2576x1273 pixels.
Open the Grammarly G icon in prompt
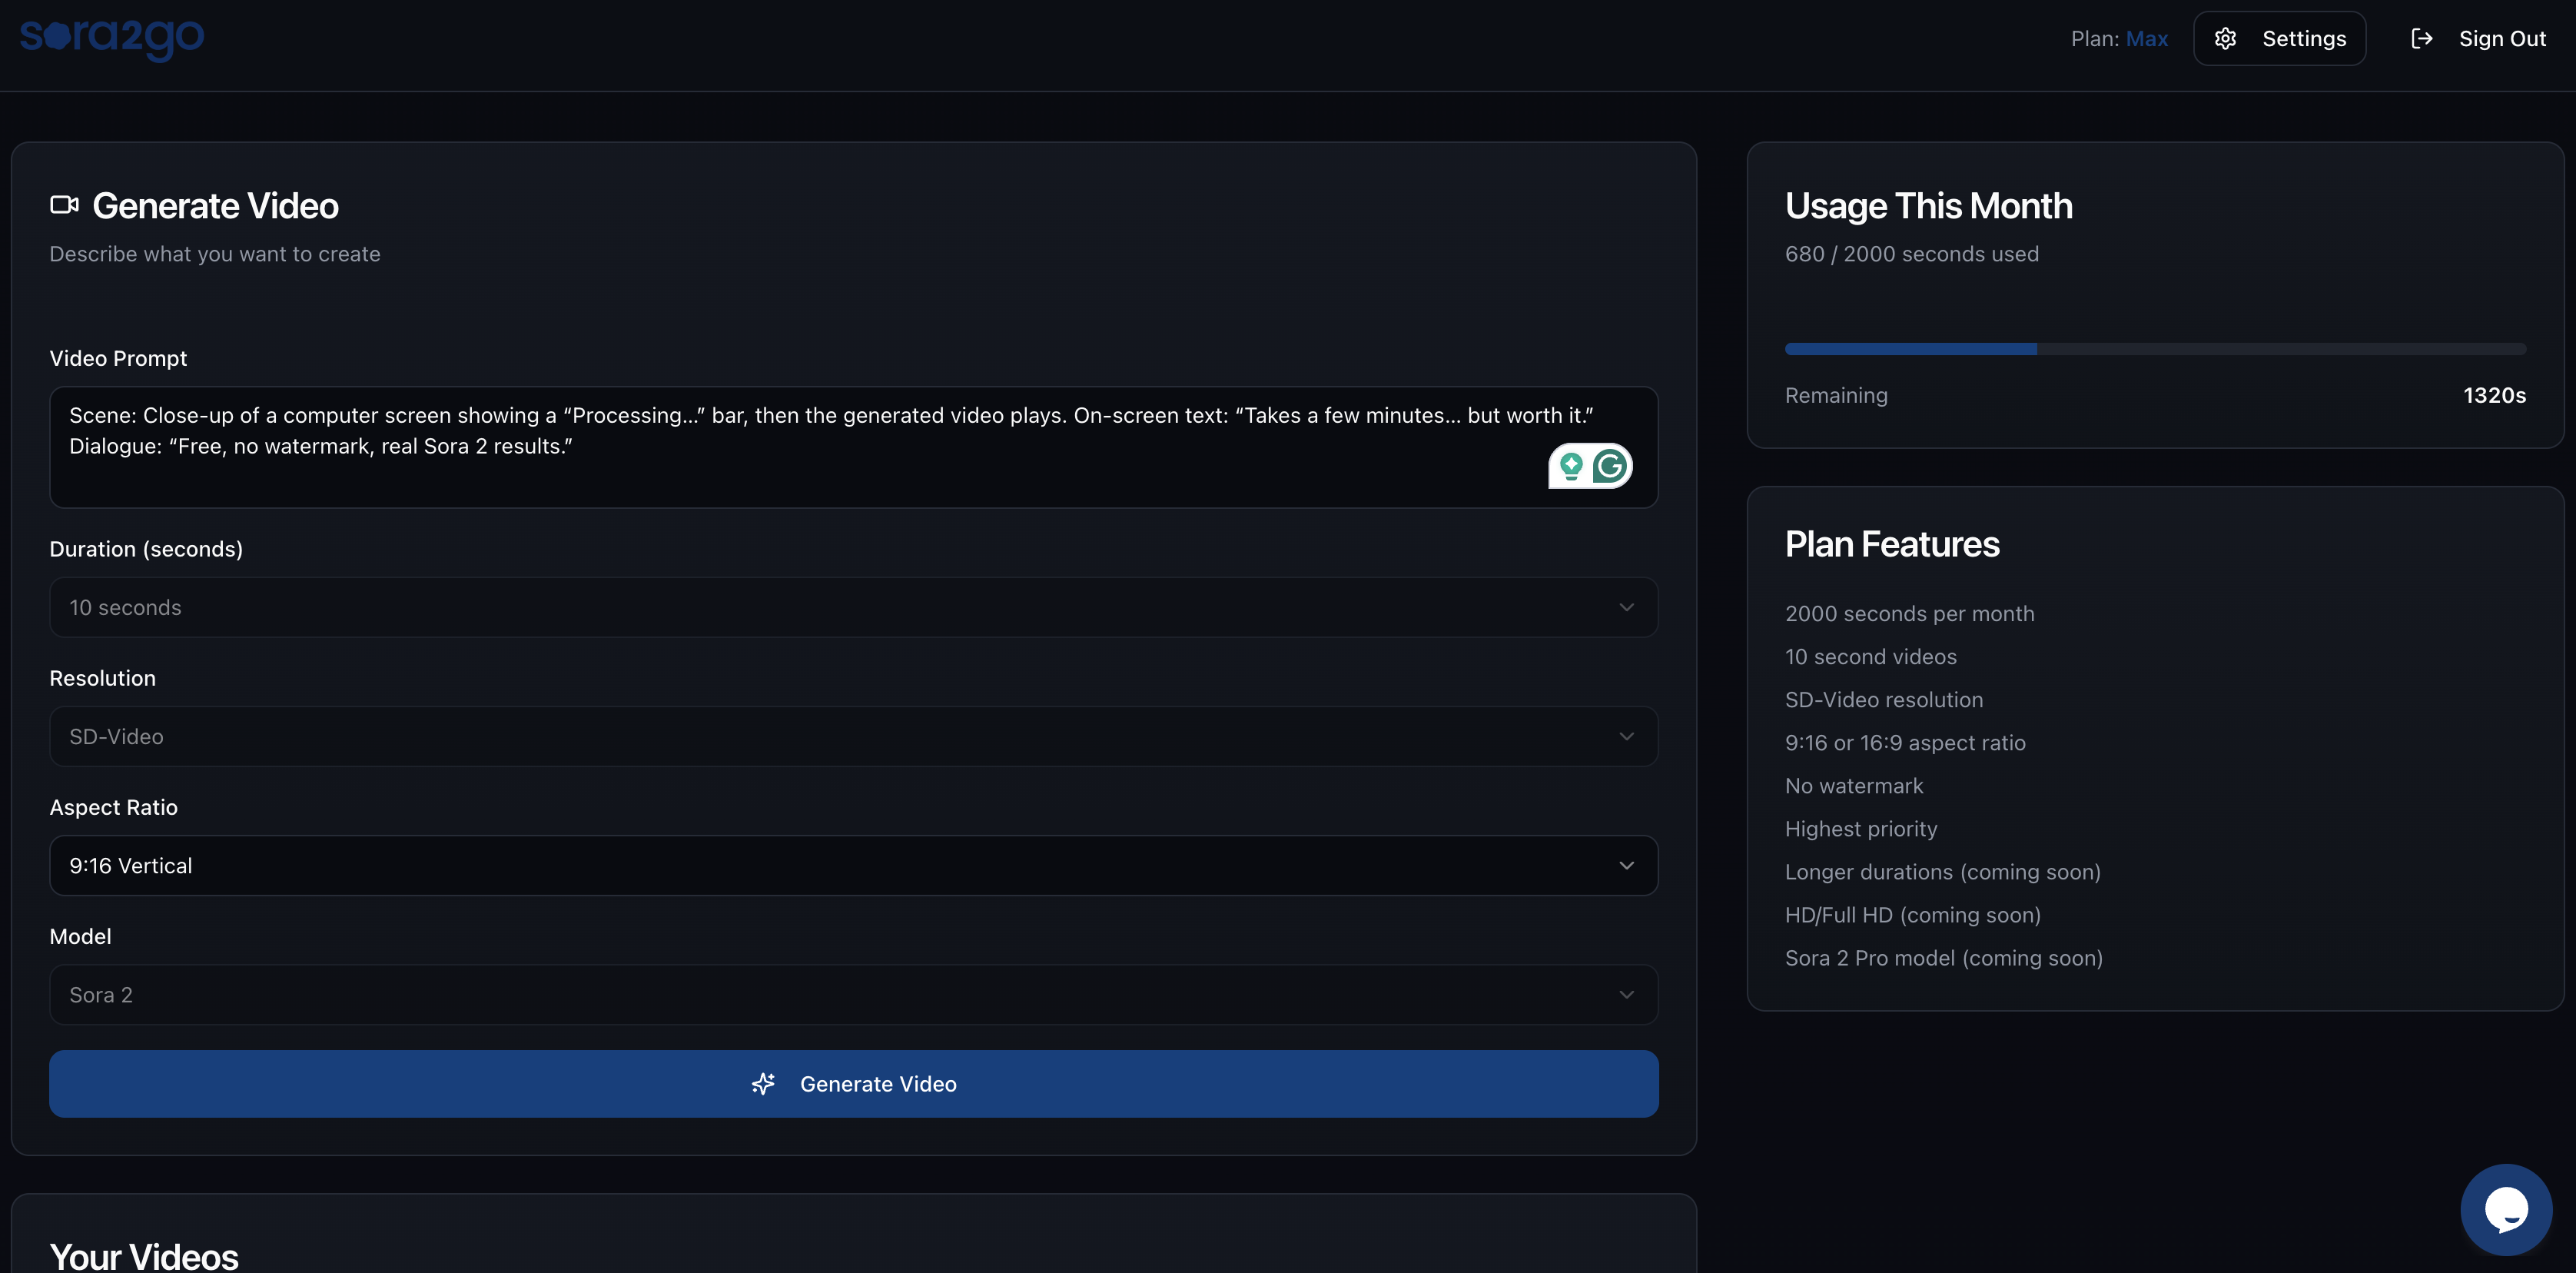point(1610,466)
